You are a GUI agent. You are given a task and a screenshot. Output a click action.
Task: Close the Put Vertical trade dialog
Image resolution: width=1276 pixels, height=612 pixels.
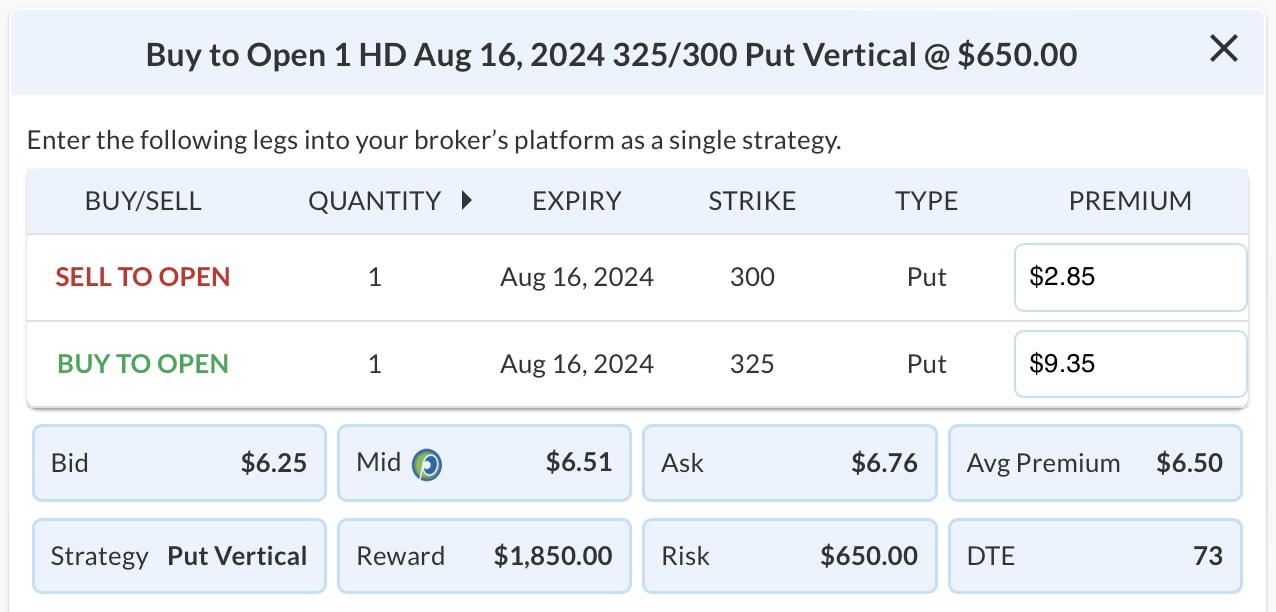point(1224,49)
